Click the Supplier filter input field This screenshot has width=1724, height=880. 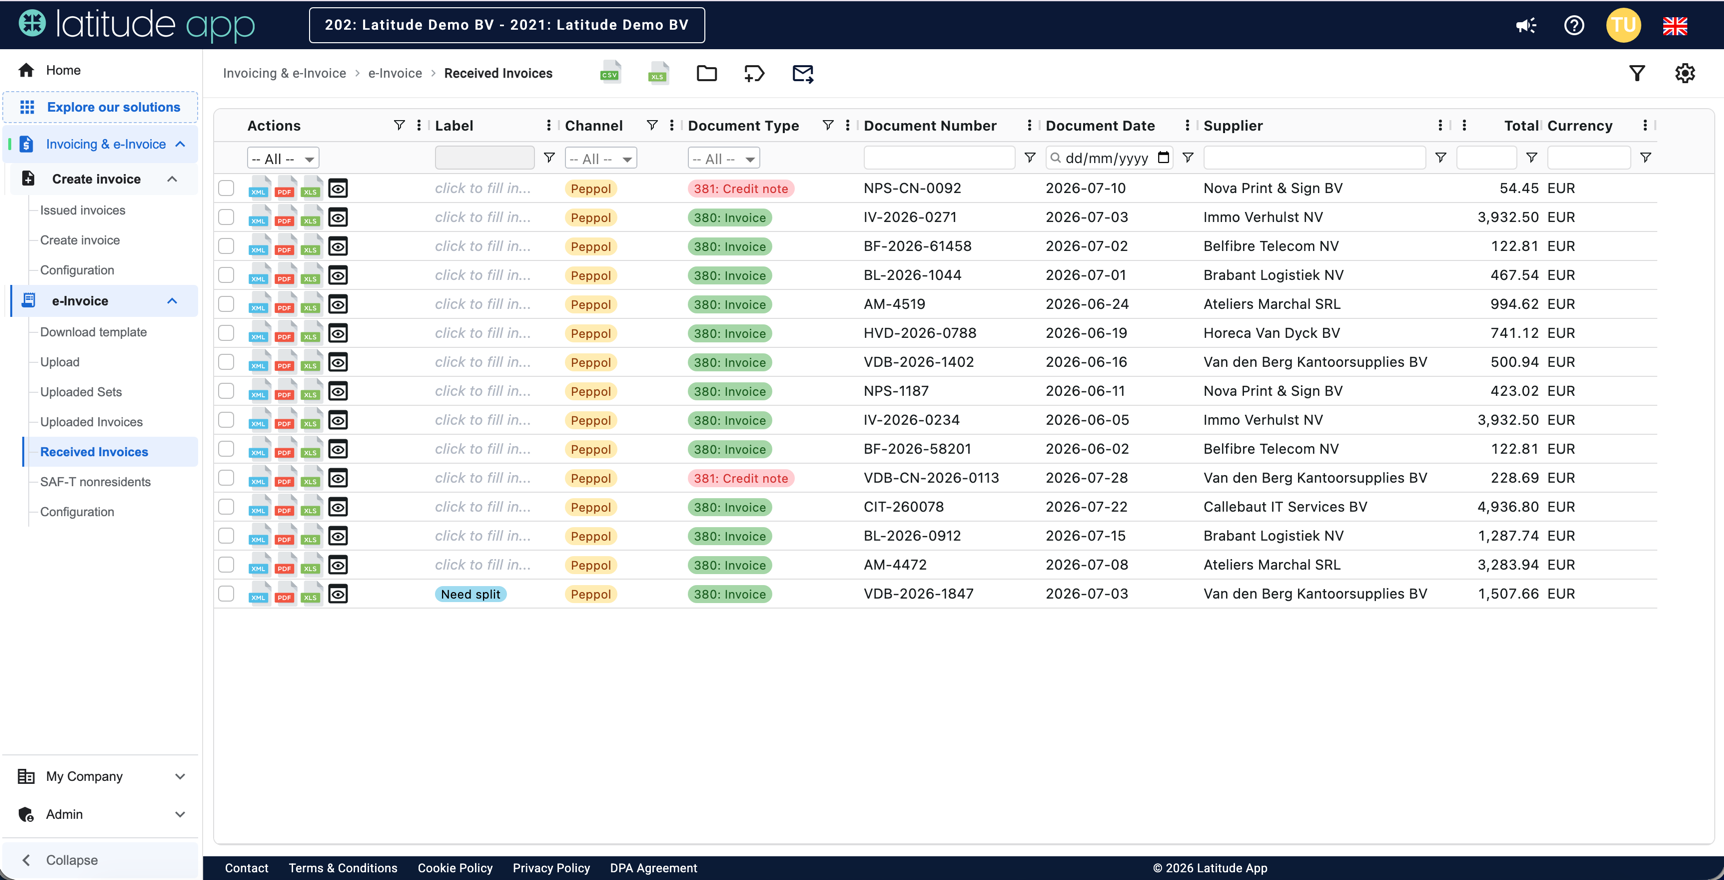tap(1314, 158)
